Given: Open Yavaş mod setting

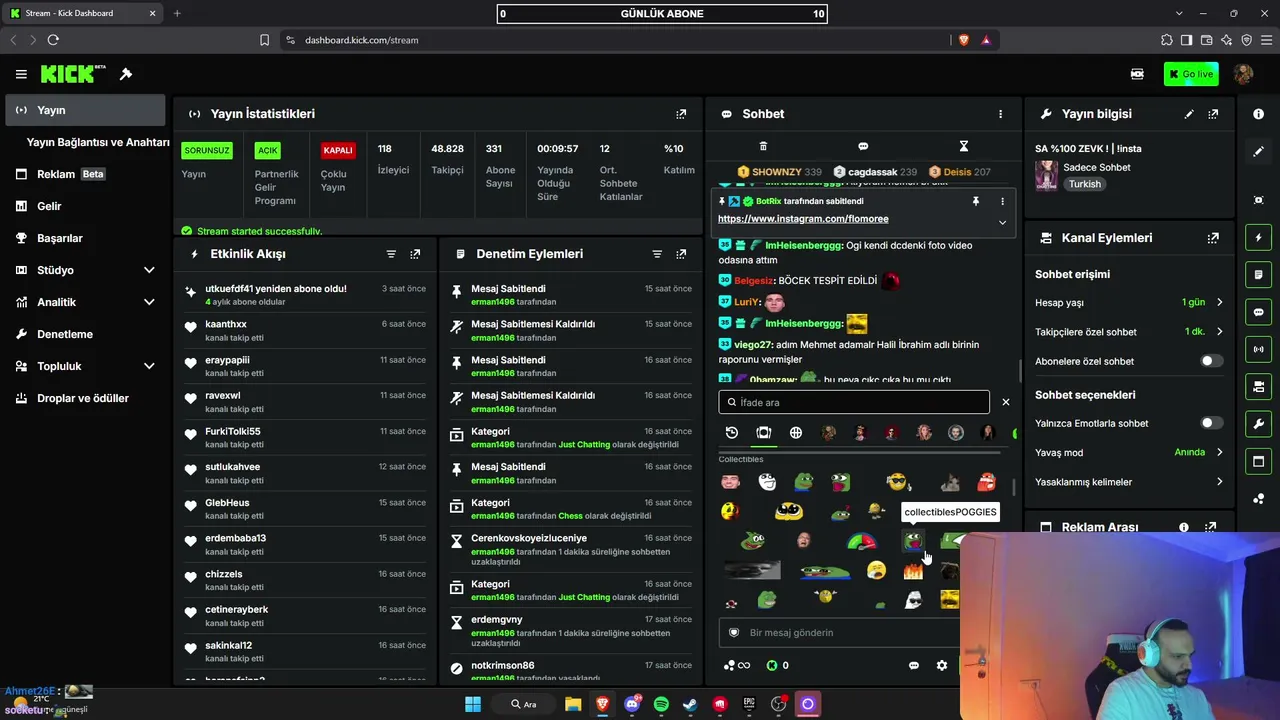Looking at the screenshot, I should tap(1129, 452).
